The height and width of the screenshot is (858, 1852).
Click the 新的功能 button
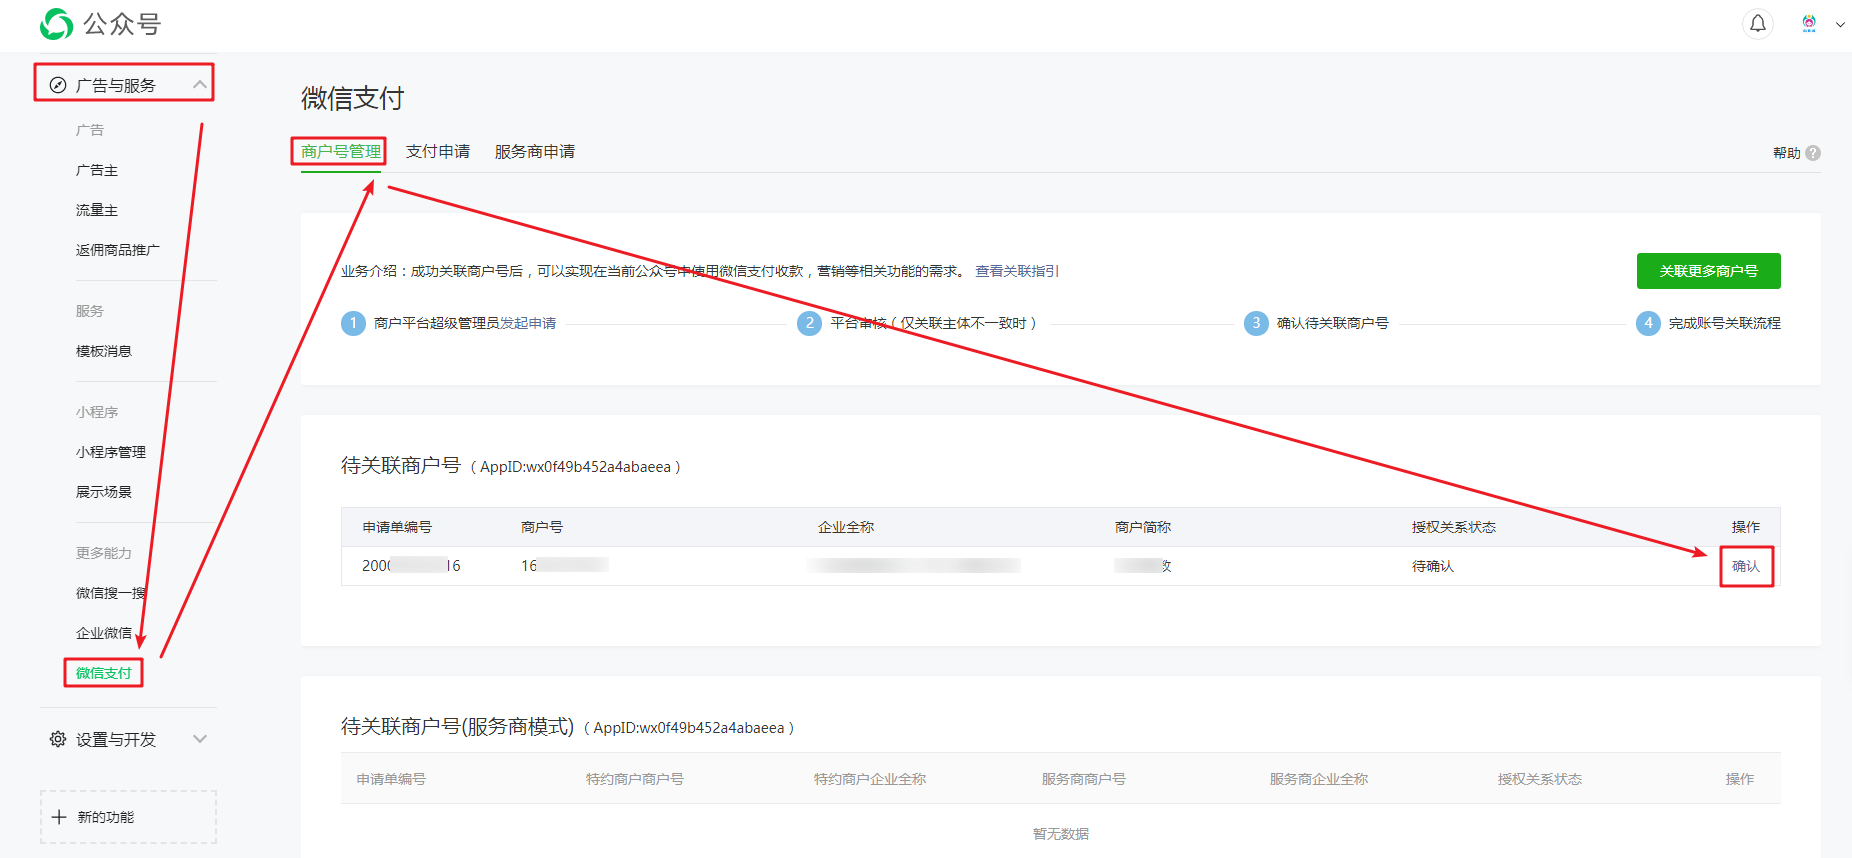[x=128, y=817]
